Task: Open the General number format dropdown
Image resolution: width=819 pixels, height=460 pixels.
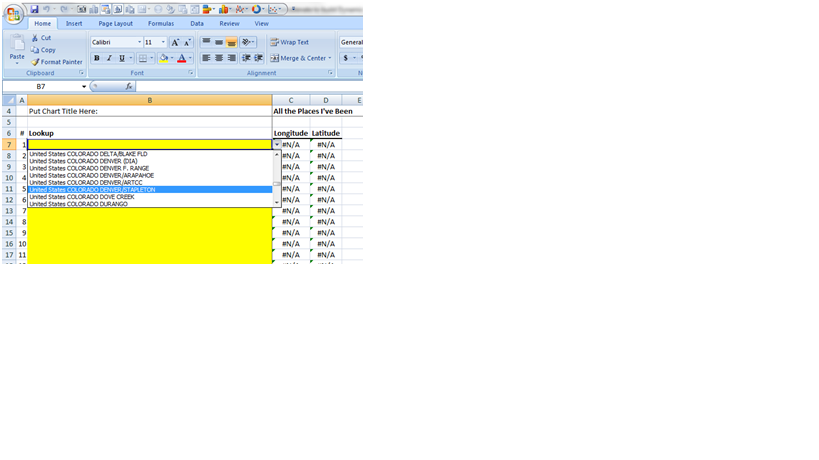Action: coord(351,42)
